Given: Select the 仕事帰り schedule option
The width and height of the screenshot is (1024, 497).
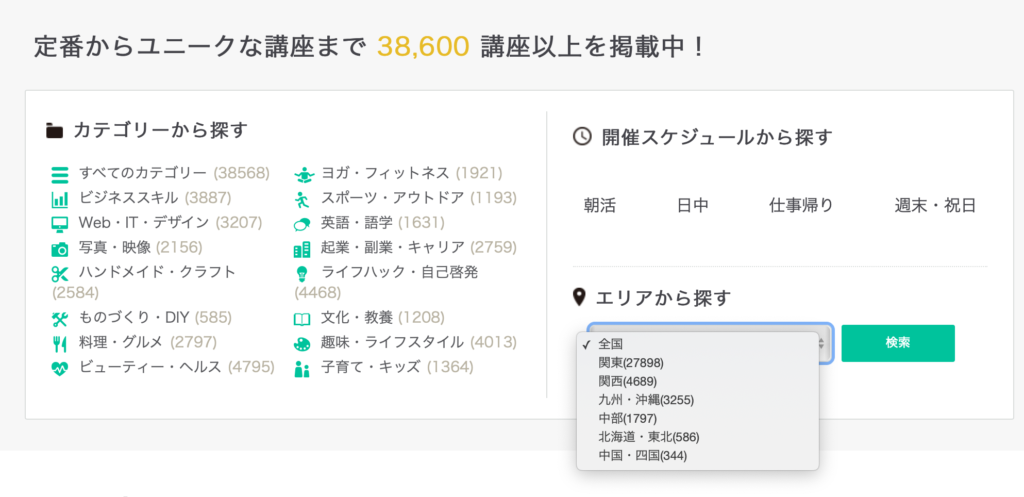Looking at the screenshot, I should point(801,206).
